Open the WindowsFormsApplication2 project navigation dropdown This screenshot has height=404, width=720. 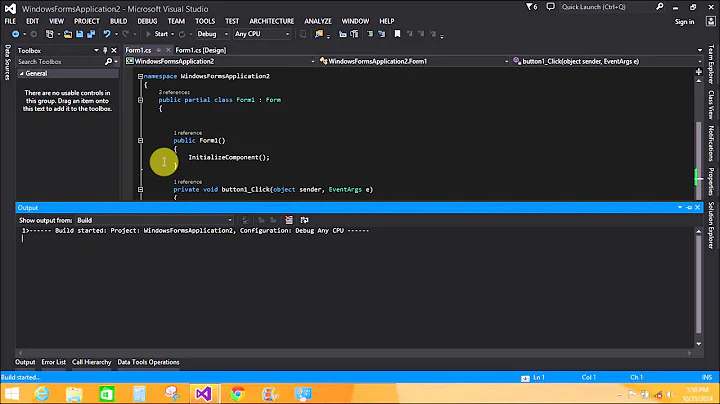click(x=220, y=61)
